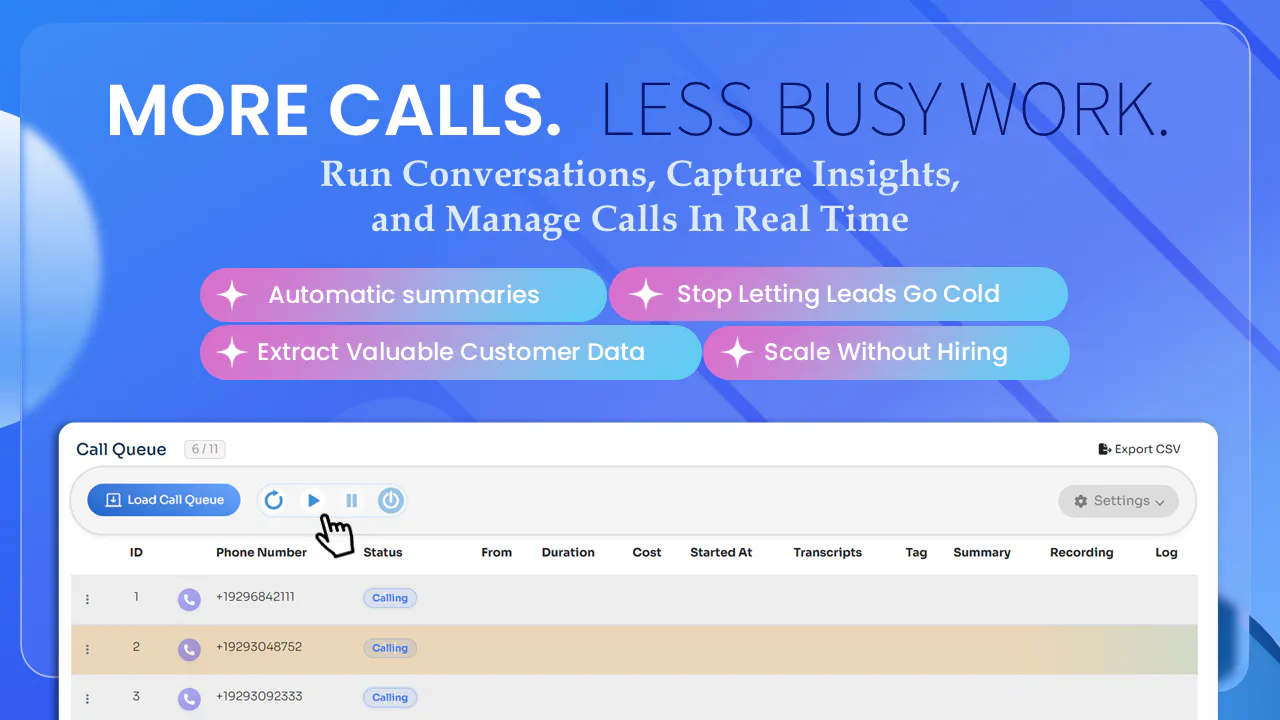Open the row menu for call ID 1
The image size is (1280, 720).
click(x=87, y=599)
